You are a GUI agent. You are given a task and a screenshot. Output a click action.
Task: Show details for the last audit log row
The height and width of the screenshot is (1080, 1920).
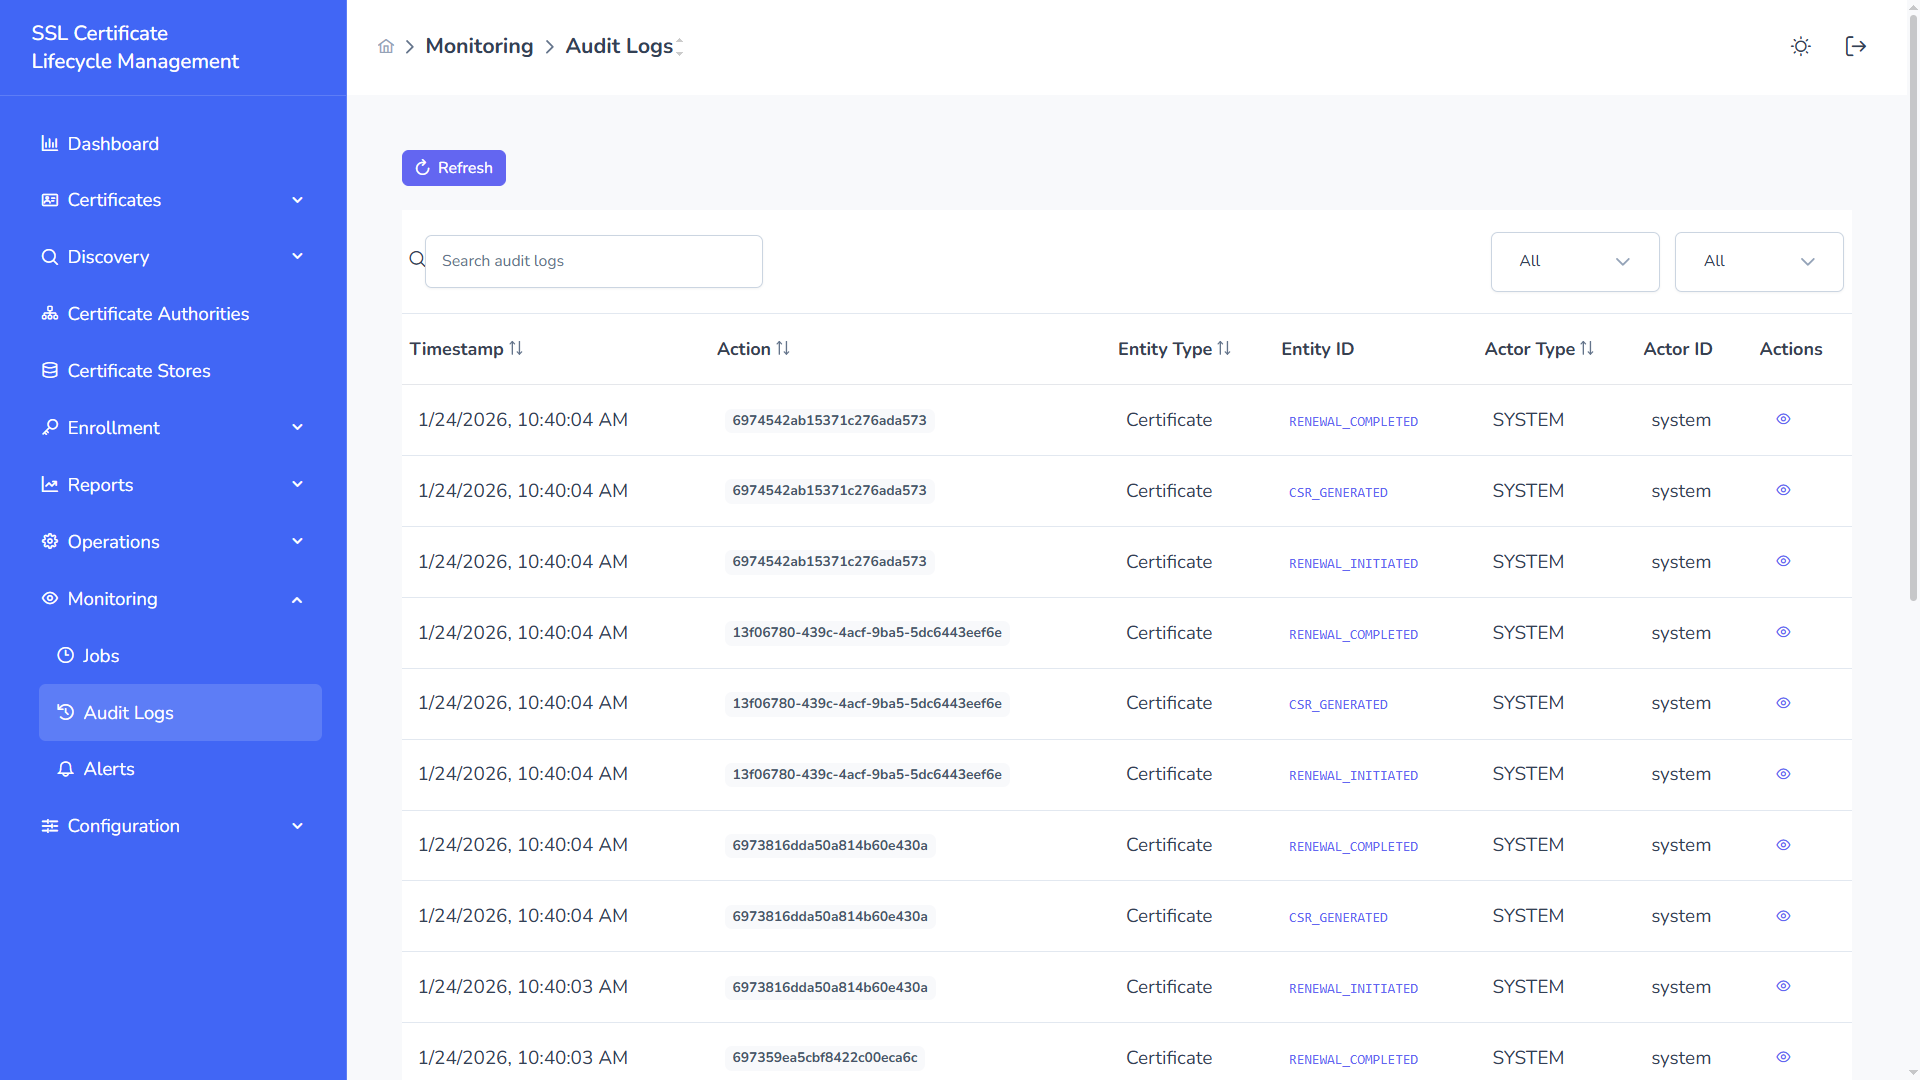[x=1783, y=1057]
